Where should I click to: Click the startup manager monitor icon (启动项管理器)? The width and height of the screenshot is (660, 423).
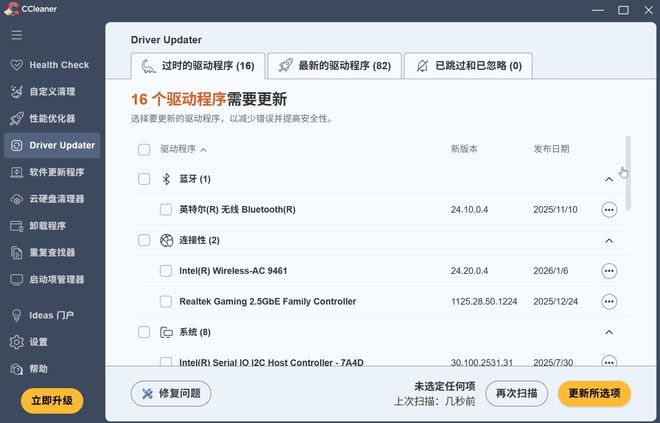(17, 279)
